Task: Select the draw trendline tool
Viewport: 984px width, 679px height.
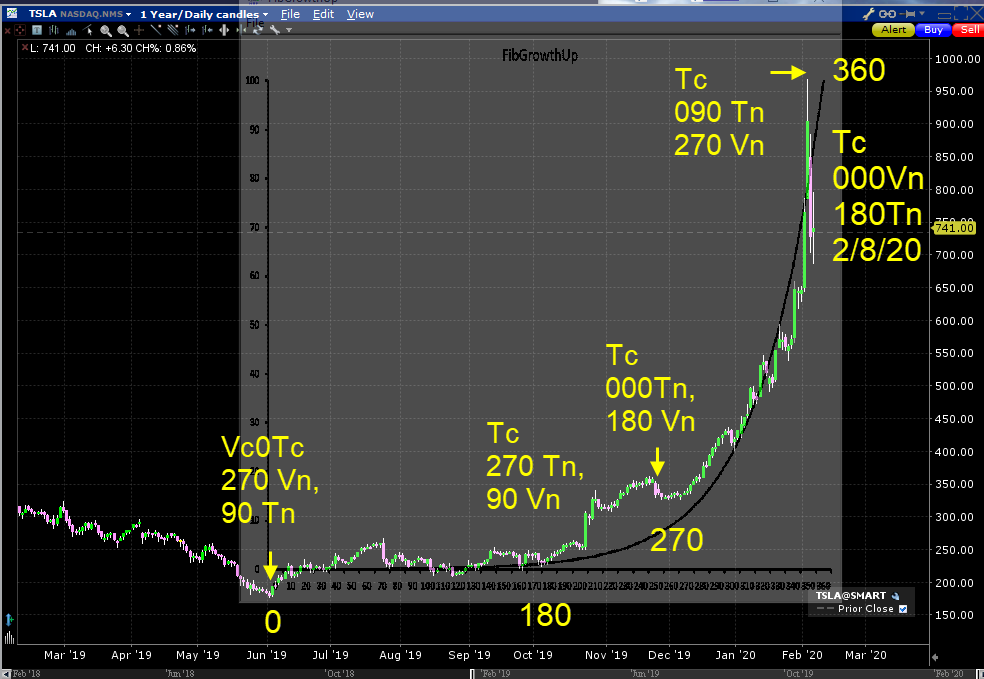Action: click(156, 30)
